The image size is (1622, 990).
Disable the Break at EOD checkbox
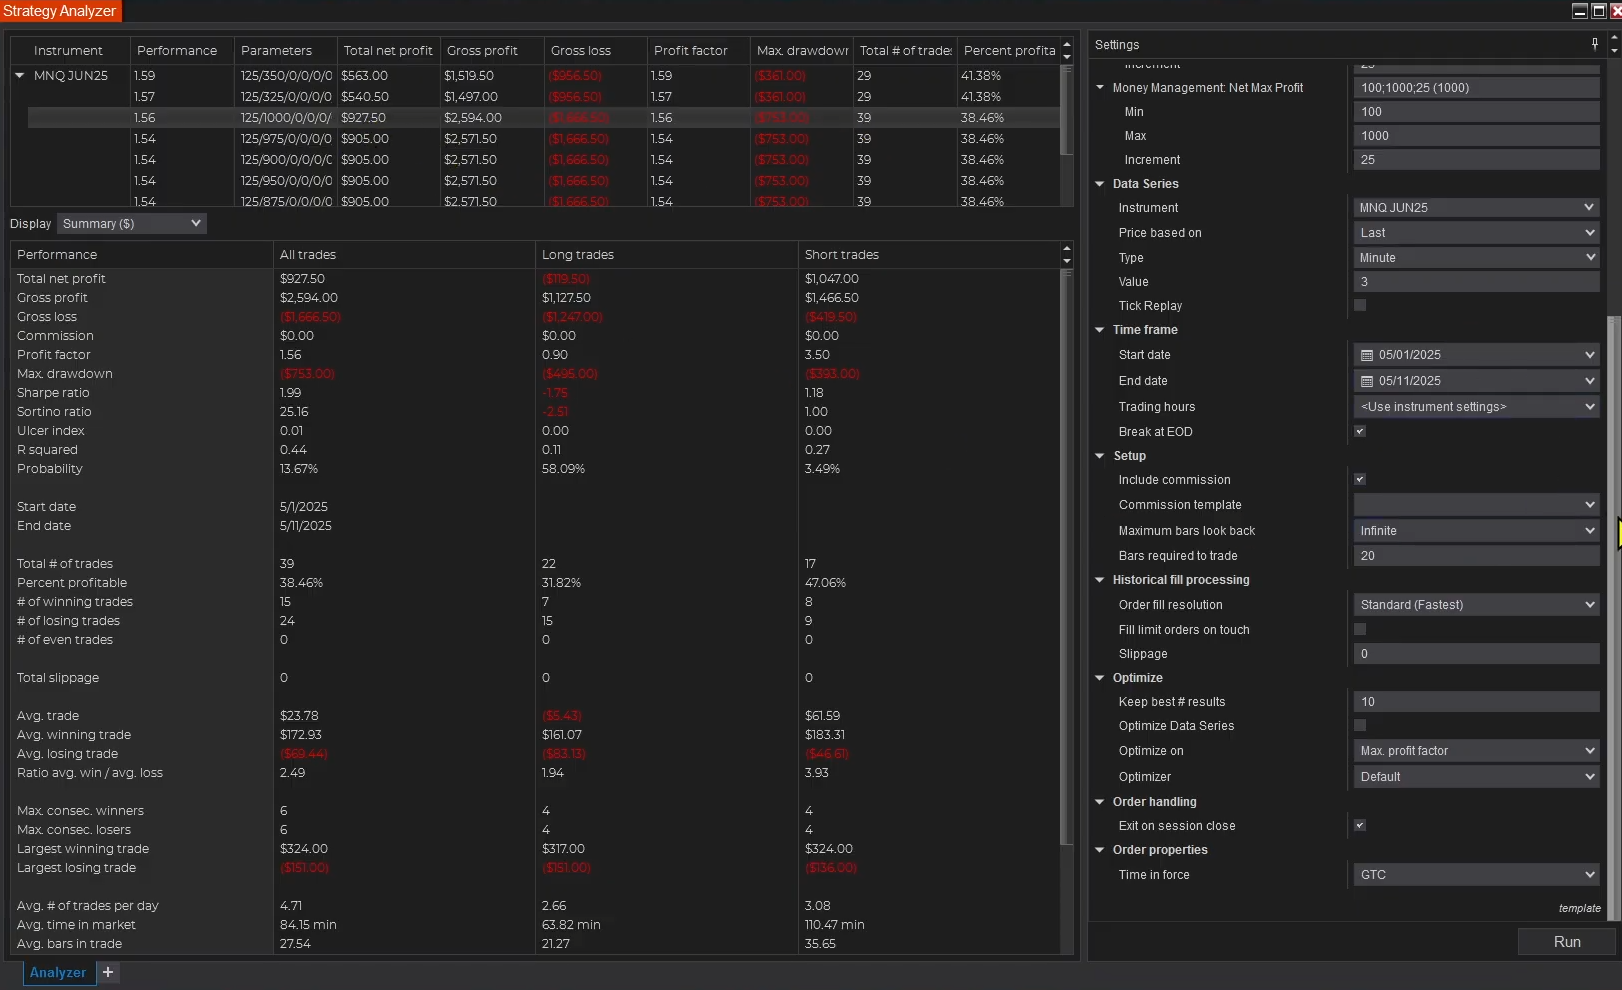[x=1360, y=431]
